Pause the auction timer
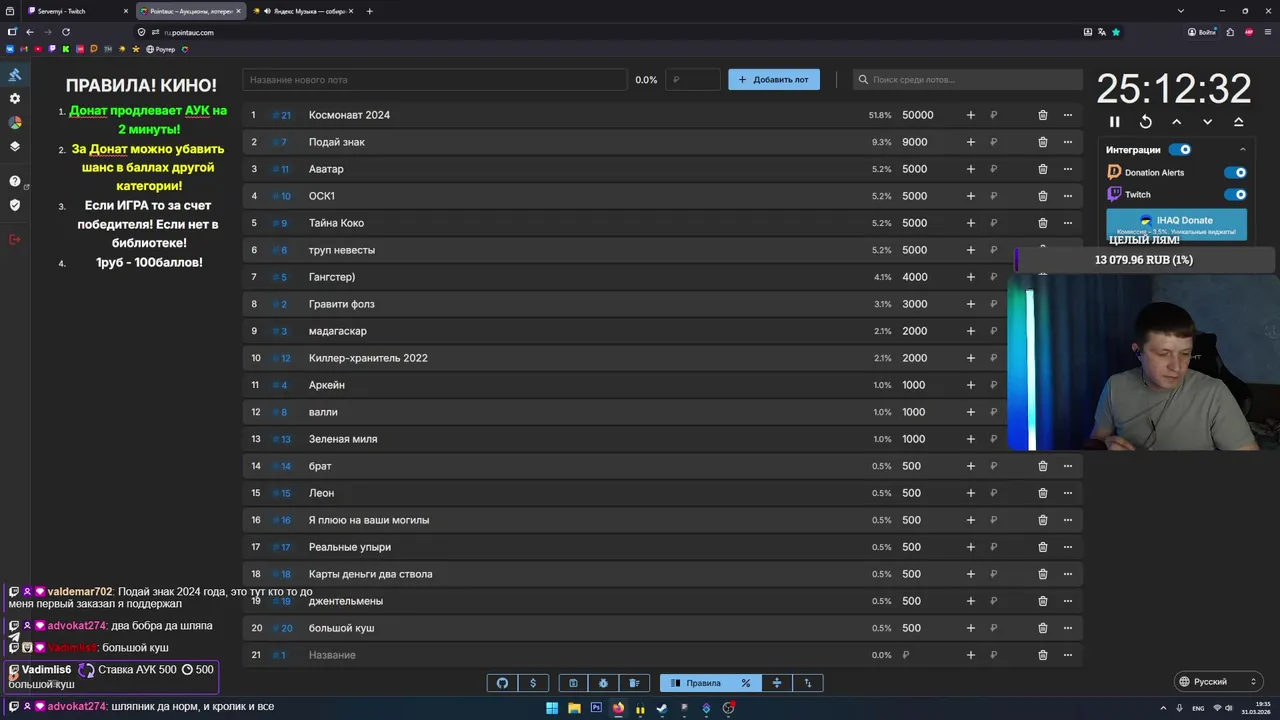 (x=1115, y=122)
